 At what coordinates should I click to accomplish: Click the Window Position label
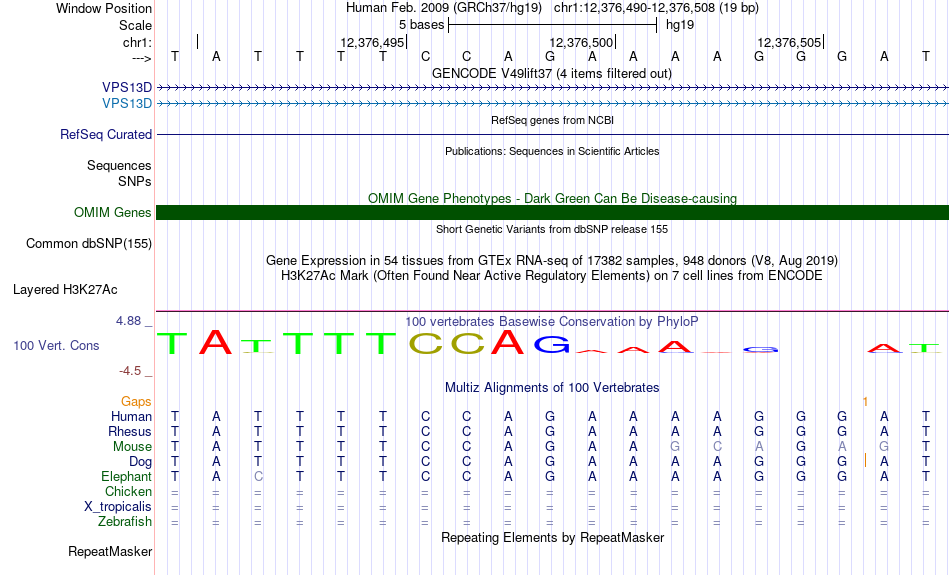coord(104,8)
